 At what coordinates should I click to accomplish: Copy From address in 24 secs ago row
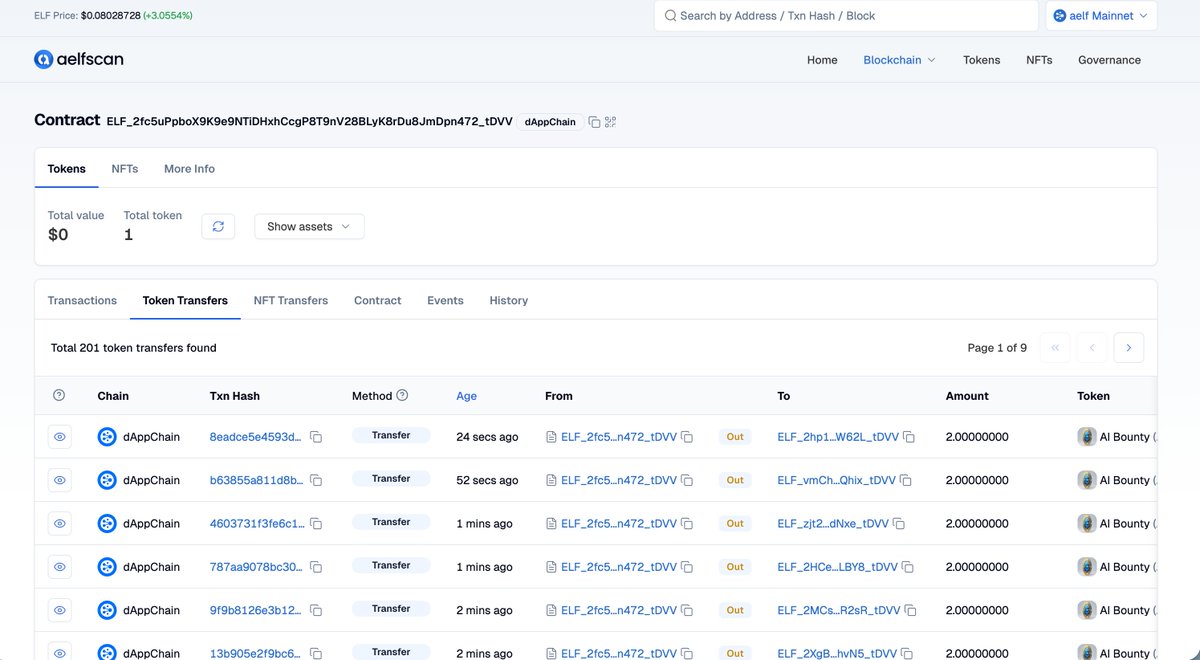point(687,437)
